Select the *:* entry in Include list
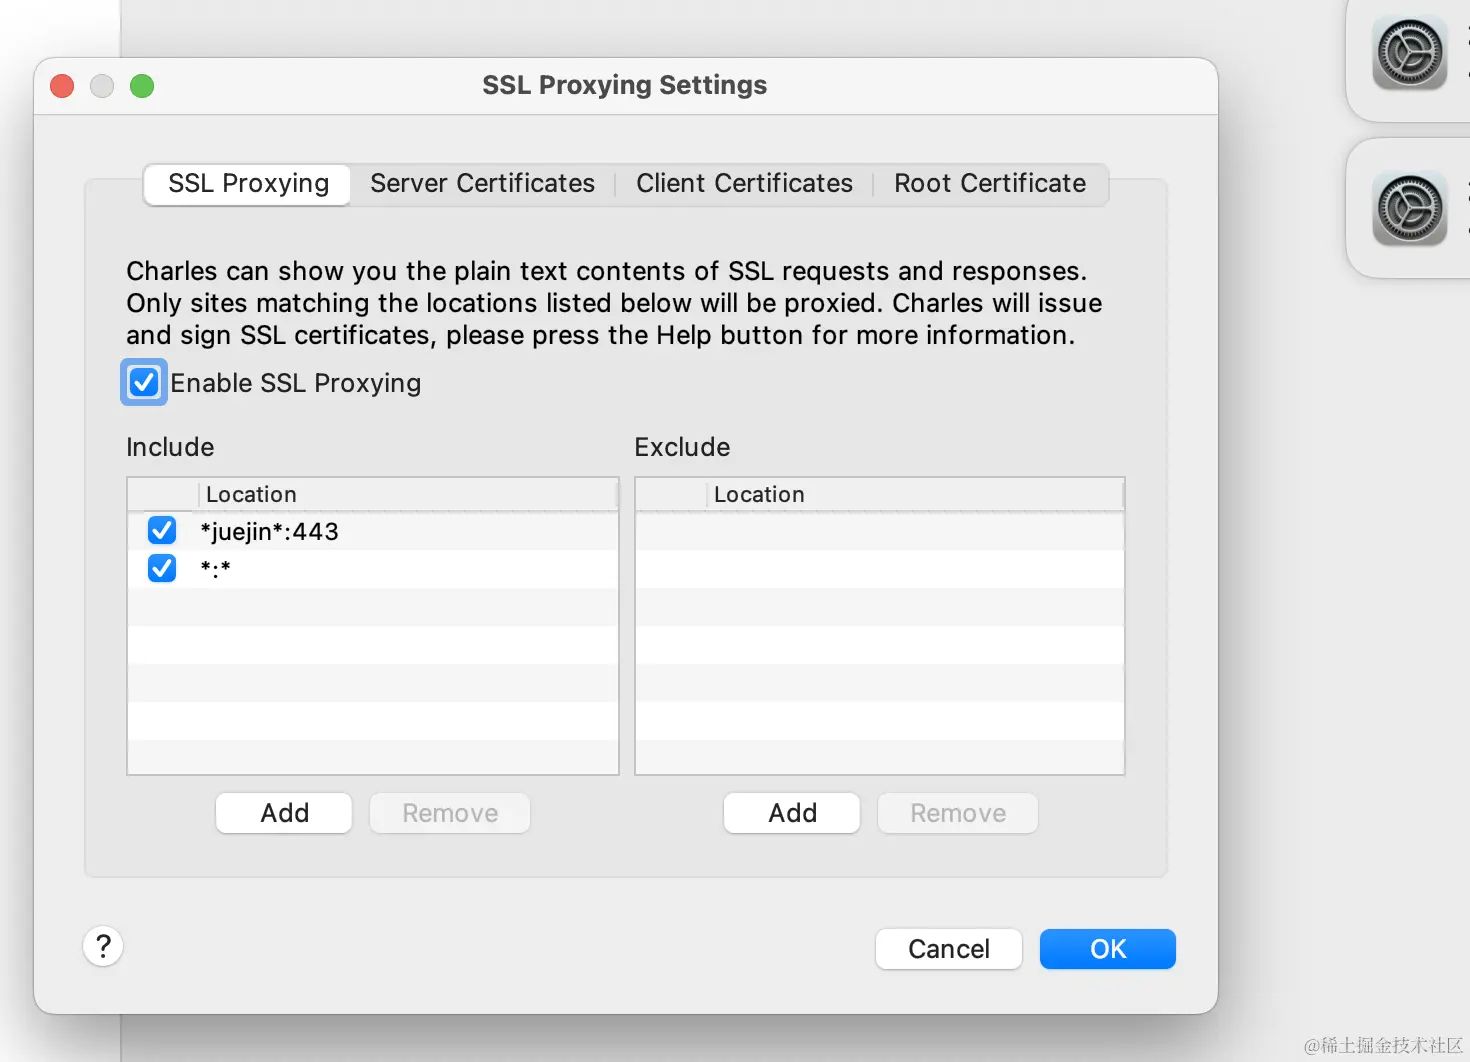Screen dimensions: 1470x1062 click(x=400, y=569)
